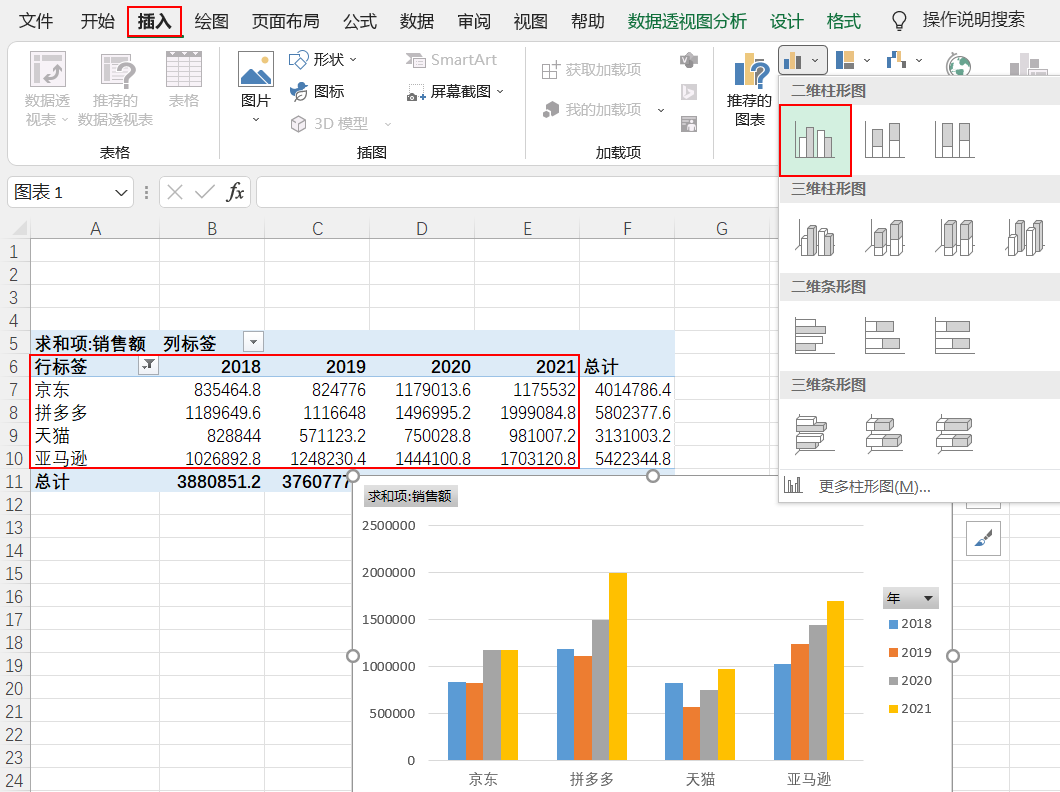Choose the 3-D 100% stacked column chart
The image size is (1060, 792).
click(x=955, y=238)
